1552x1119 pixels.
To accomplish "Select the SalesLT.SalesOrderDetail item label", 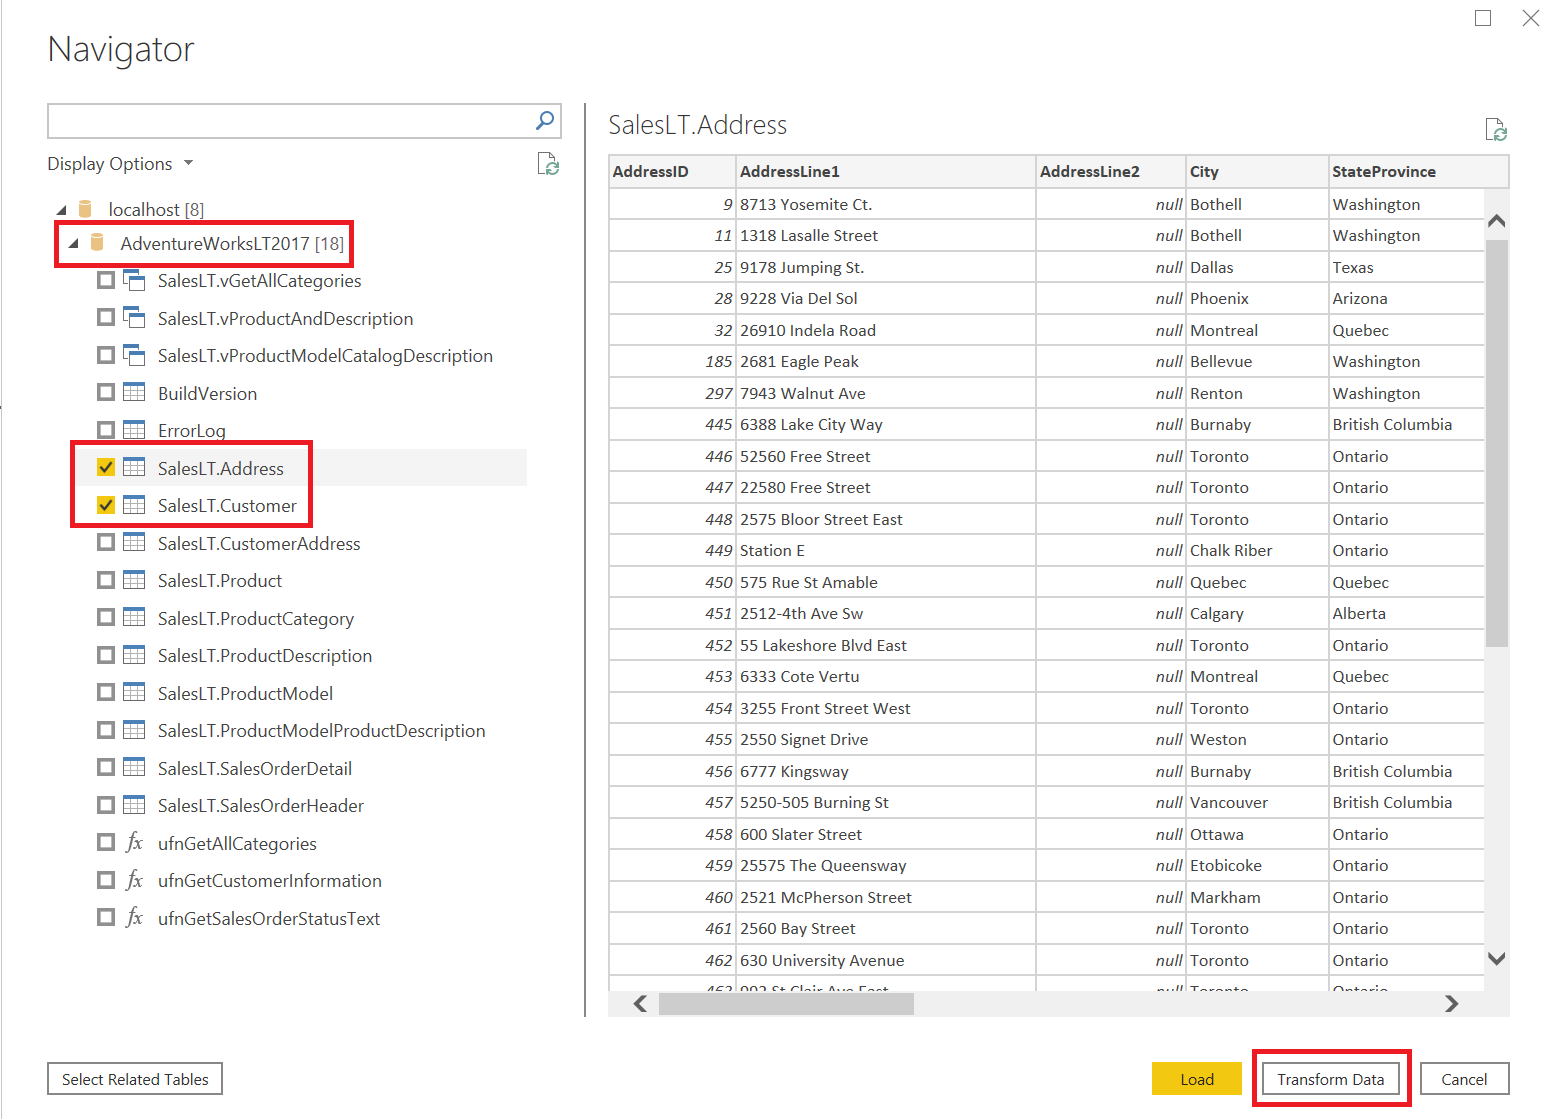I will coord(255,768).
